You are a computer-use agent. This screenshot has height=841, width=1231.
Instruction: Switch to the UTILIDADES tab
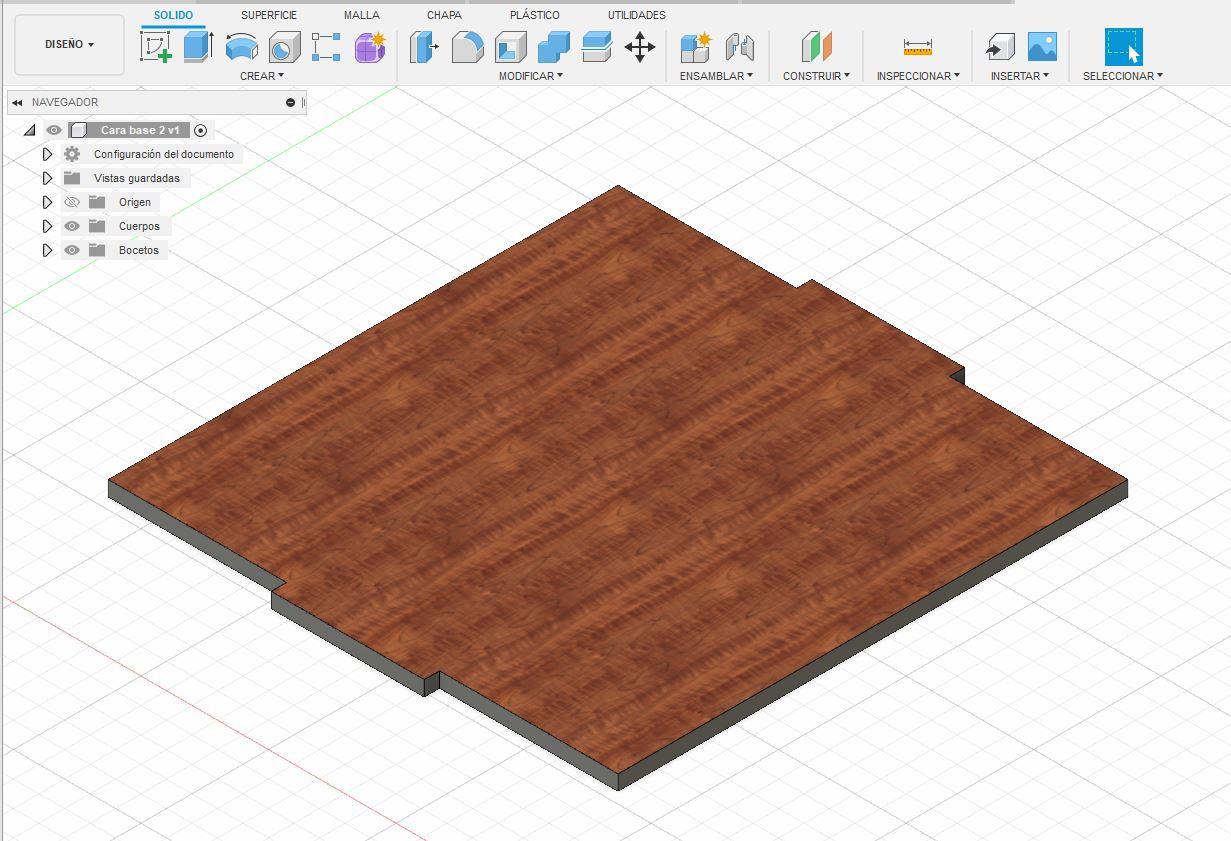pos(636,15)
